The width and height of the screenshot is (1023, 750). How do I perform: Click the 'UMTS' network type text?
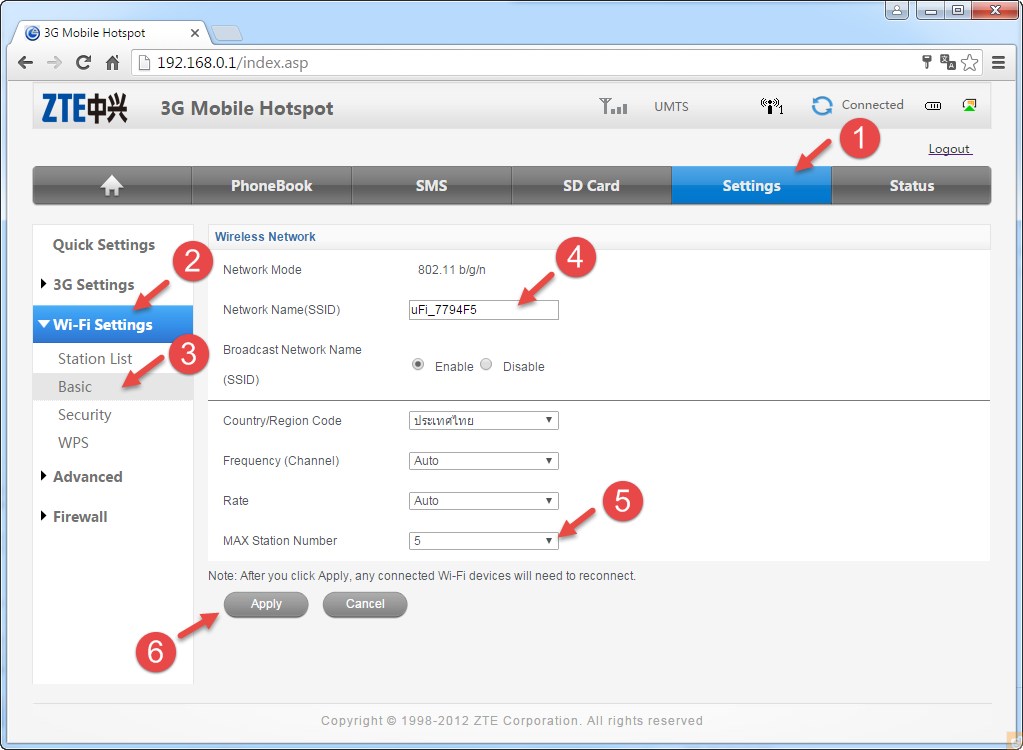point(671,106)
